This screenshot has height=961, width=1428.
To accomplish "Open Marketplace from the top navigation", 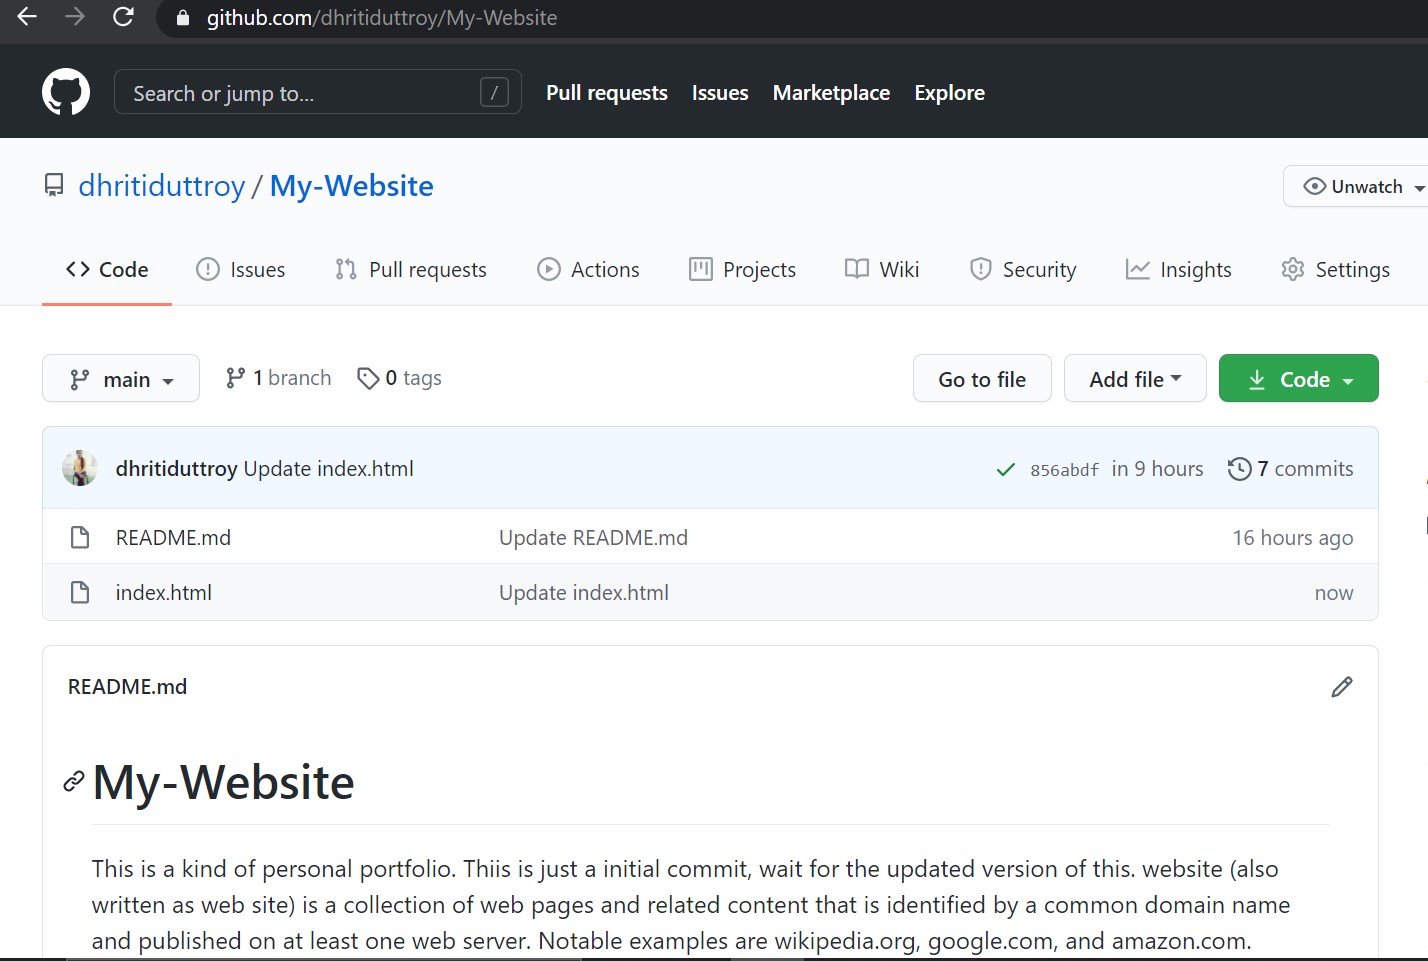I will (x=831, y=93).
